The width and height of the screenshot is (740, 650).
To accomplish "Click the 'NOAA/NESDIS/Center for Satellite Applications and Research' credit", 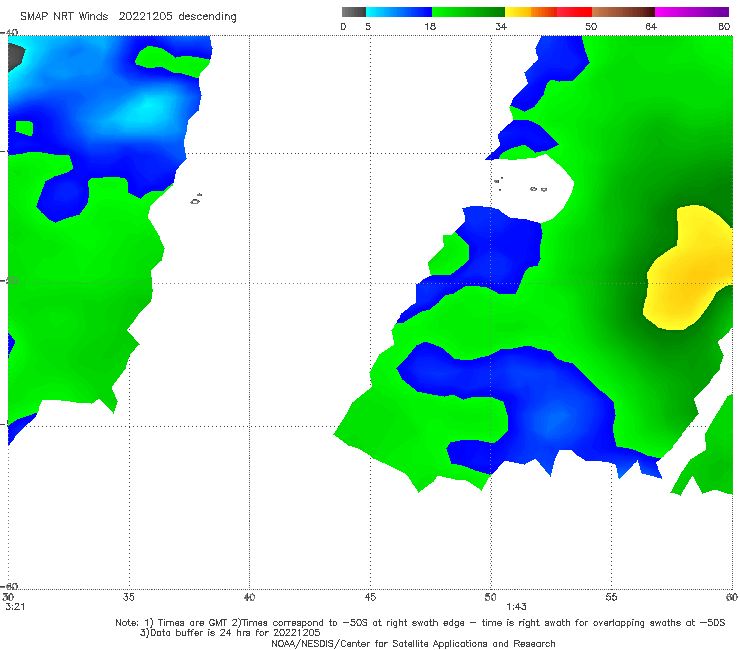I will point(413,643).
